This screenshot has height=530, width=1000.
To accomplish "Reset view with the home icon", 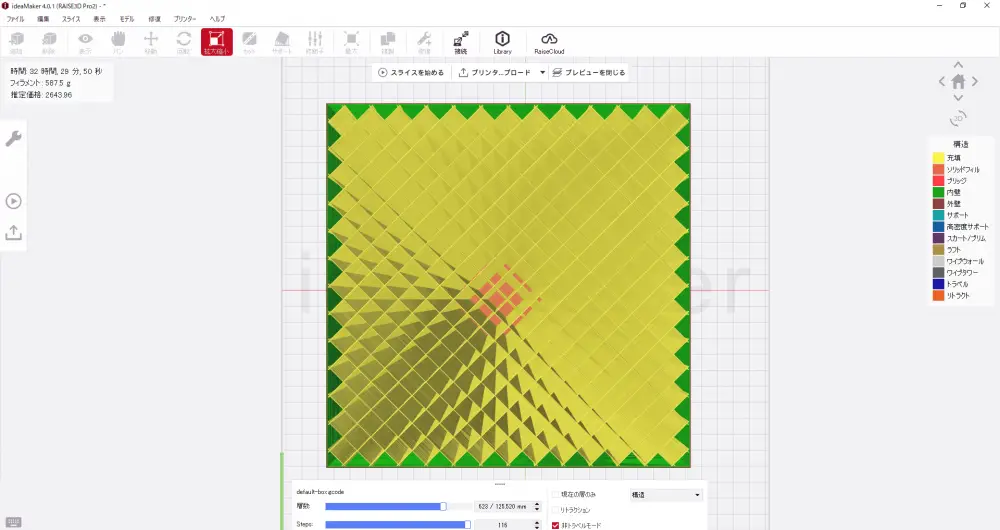I will 958,81.
